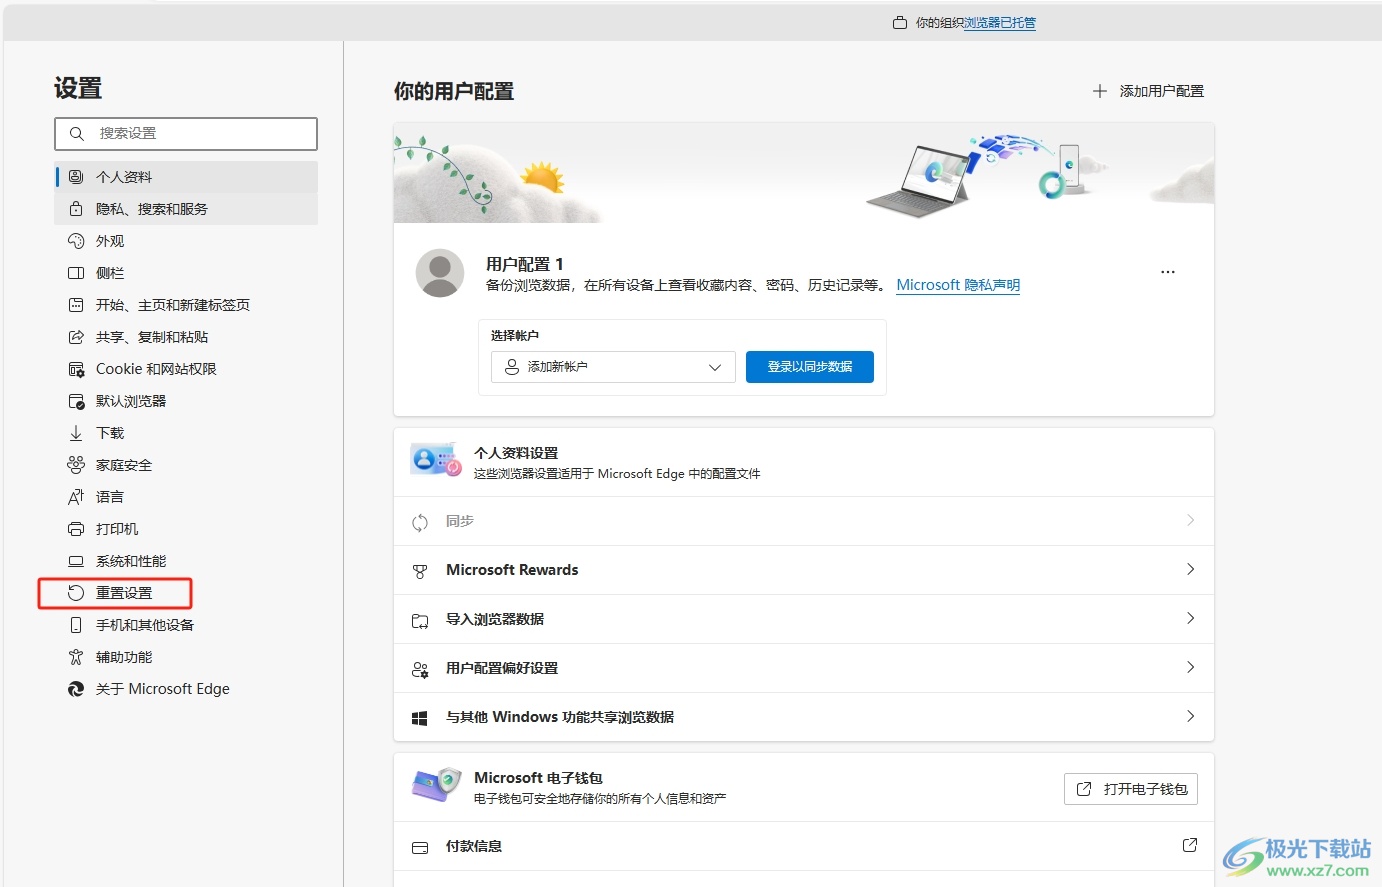Click the share icon beside 共享、复制和粘贴
This screenshot has width=1382, height=887.
[76, 337]
